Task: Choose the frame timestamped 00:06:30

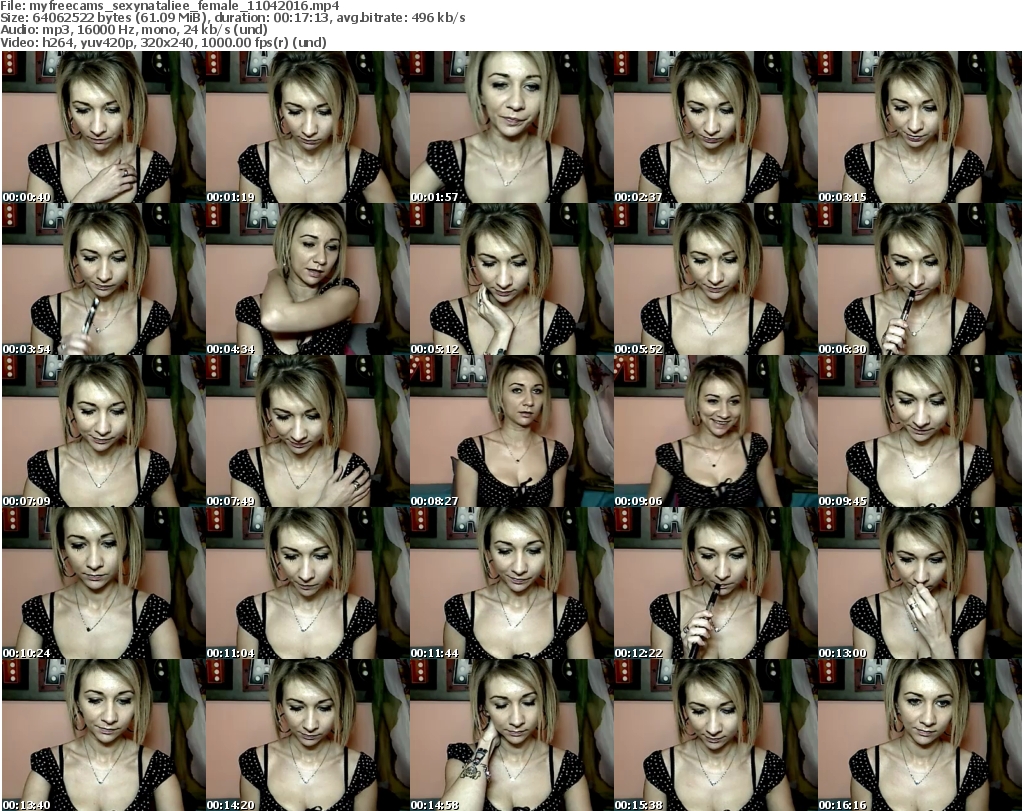Action: click(919, 279)
